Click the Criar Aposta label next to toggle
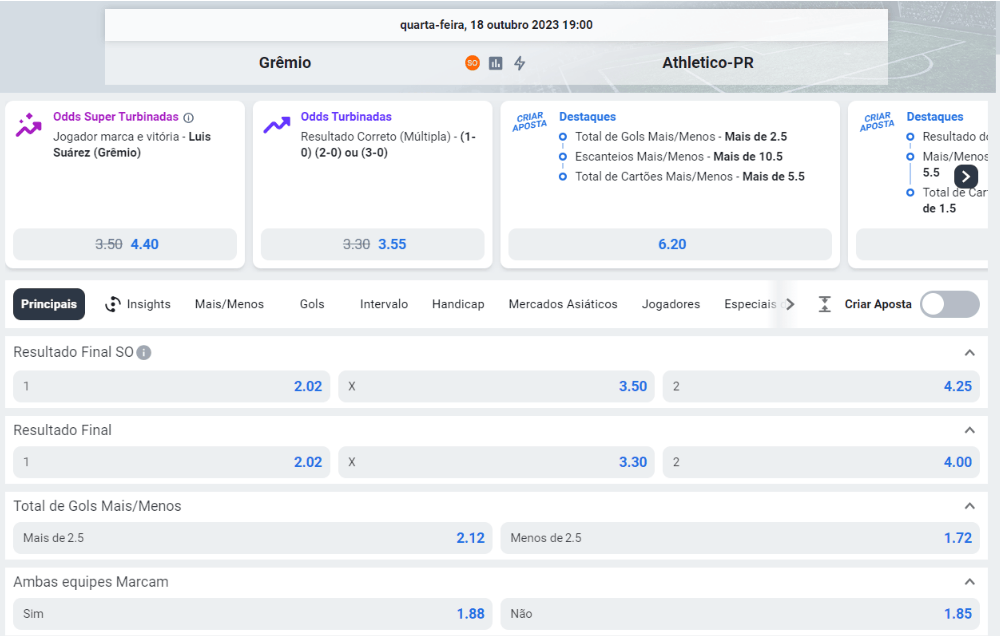This screenshot has width=1000, height=636. tap(878, 304)
